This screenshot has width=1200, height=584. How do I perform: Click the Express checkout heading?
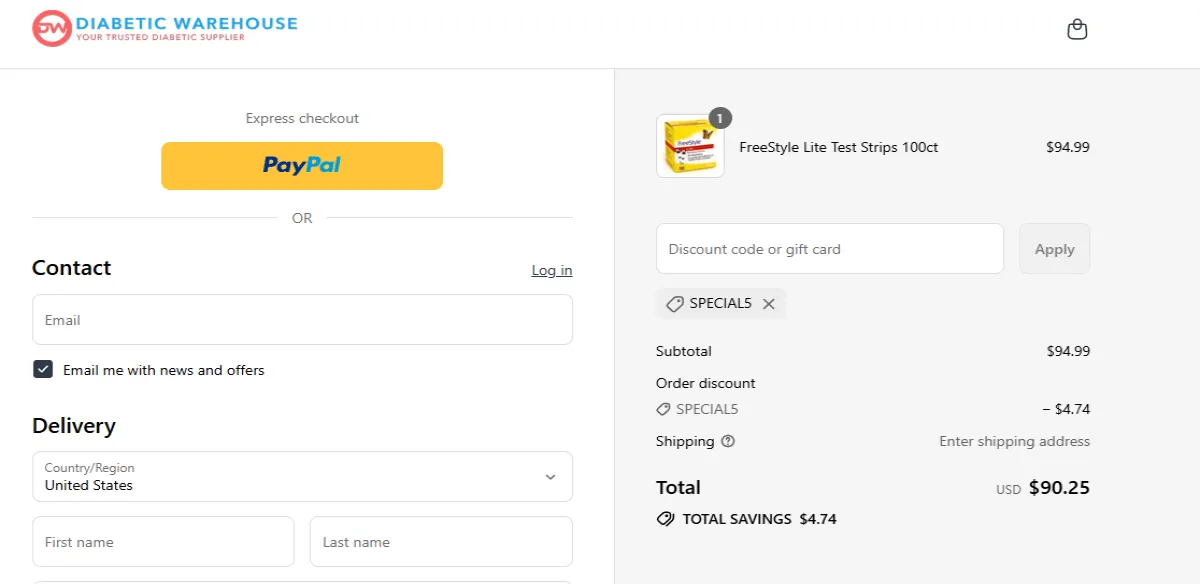pos(302,118)
